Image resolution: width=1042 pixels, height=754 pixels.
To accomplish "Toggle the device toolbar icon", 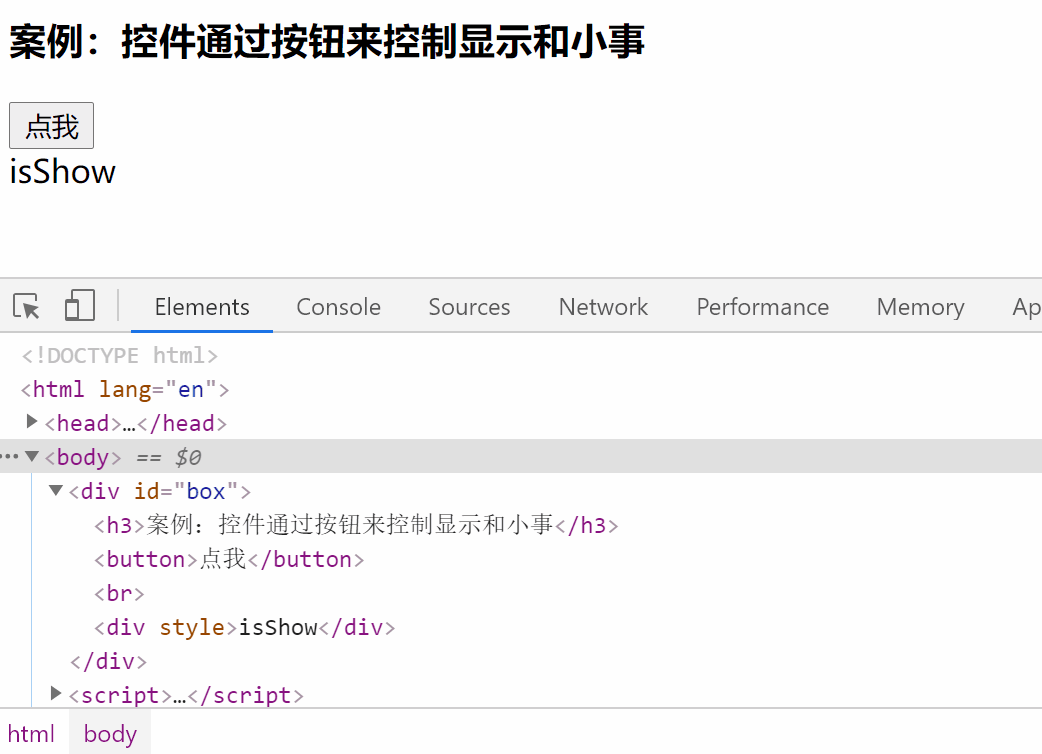I will click(79, 306).
